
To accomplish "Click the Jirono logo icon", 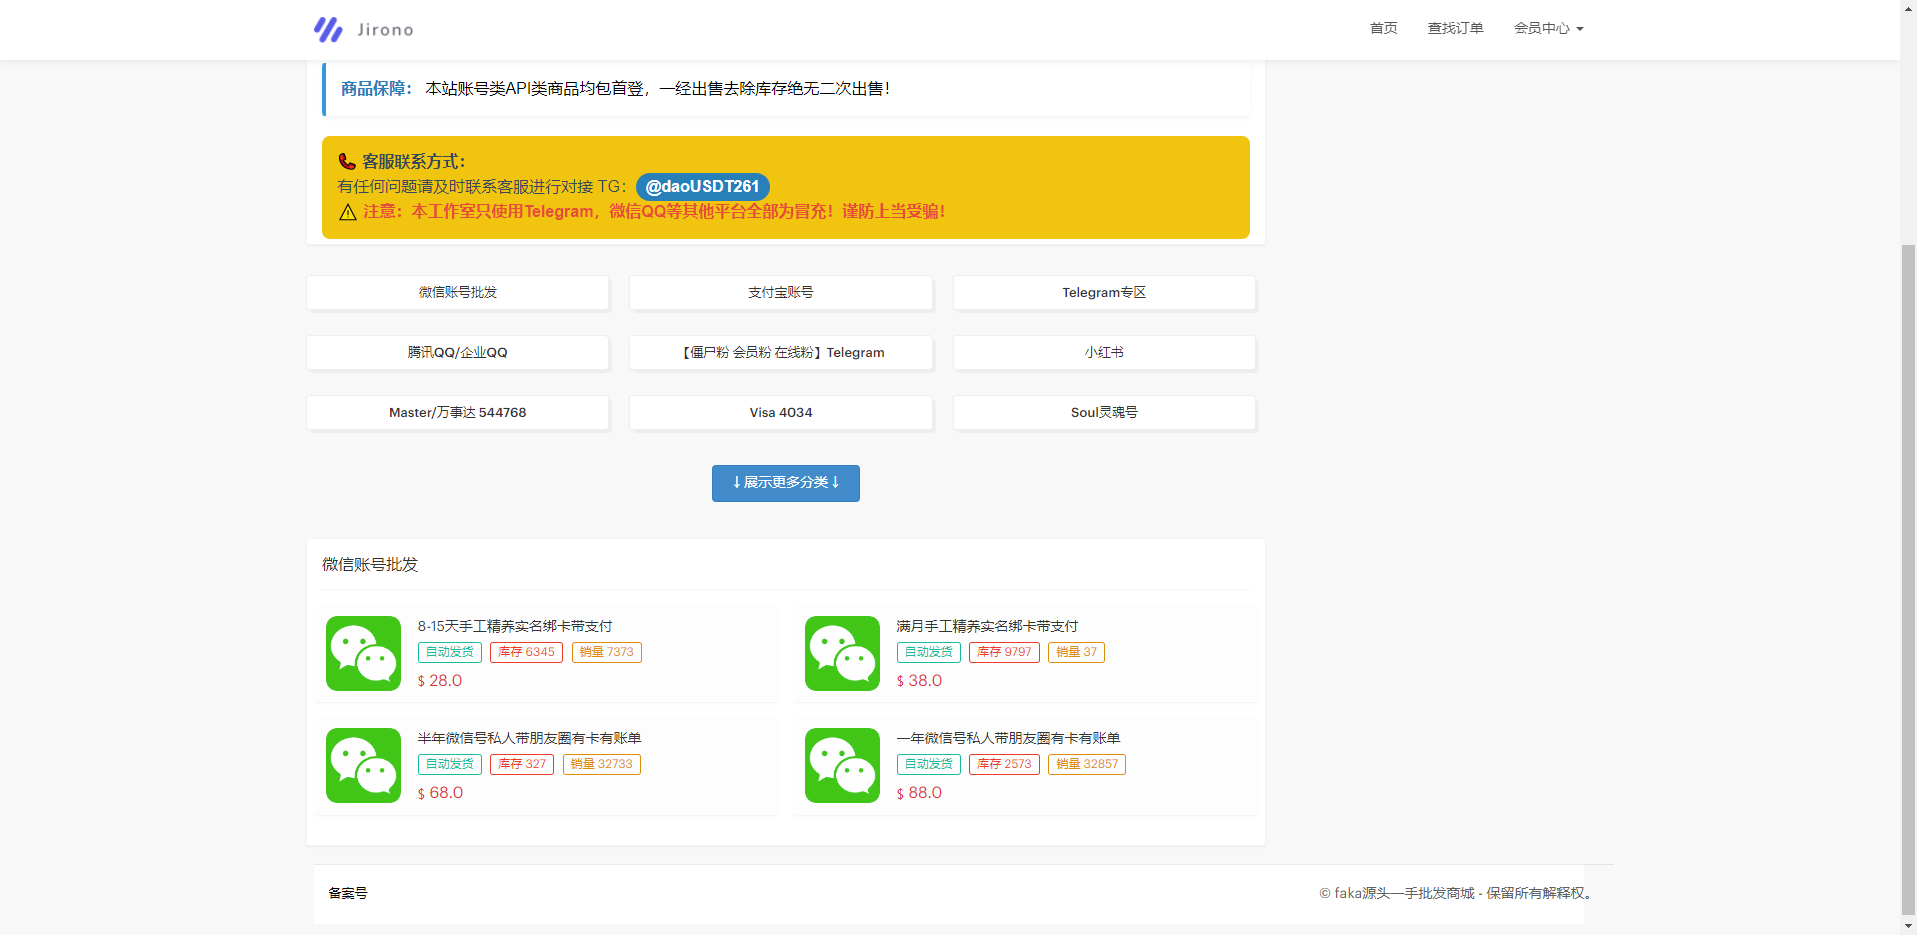I will coord(328,29).
